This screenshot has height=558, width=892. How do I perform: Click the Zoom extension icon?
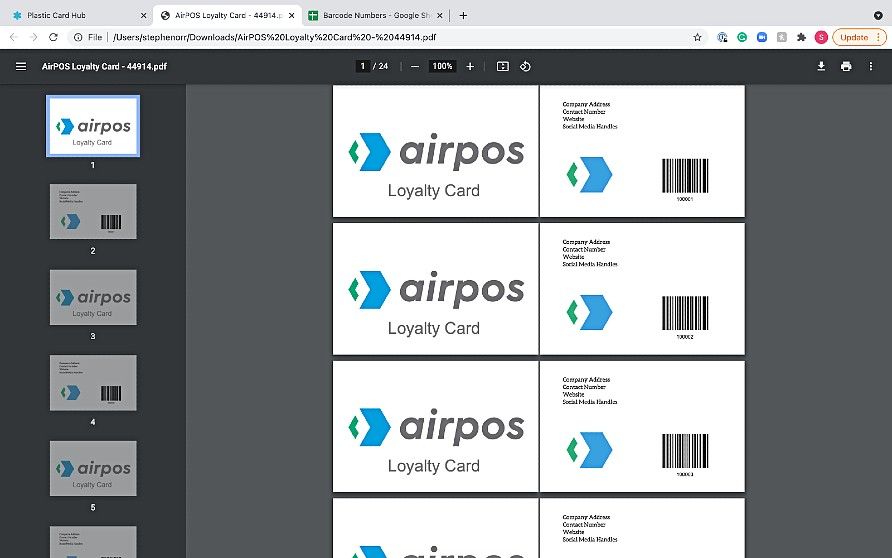[x=762, y=37]
